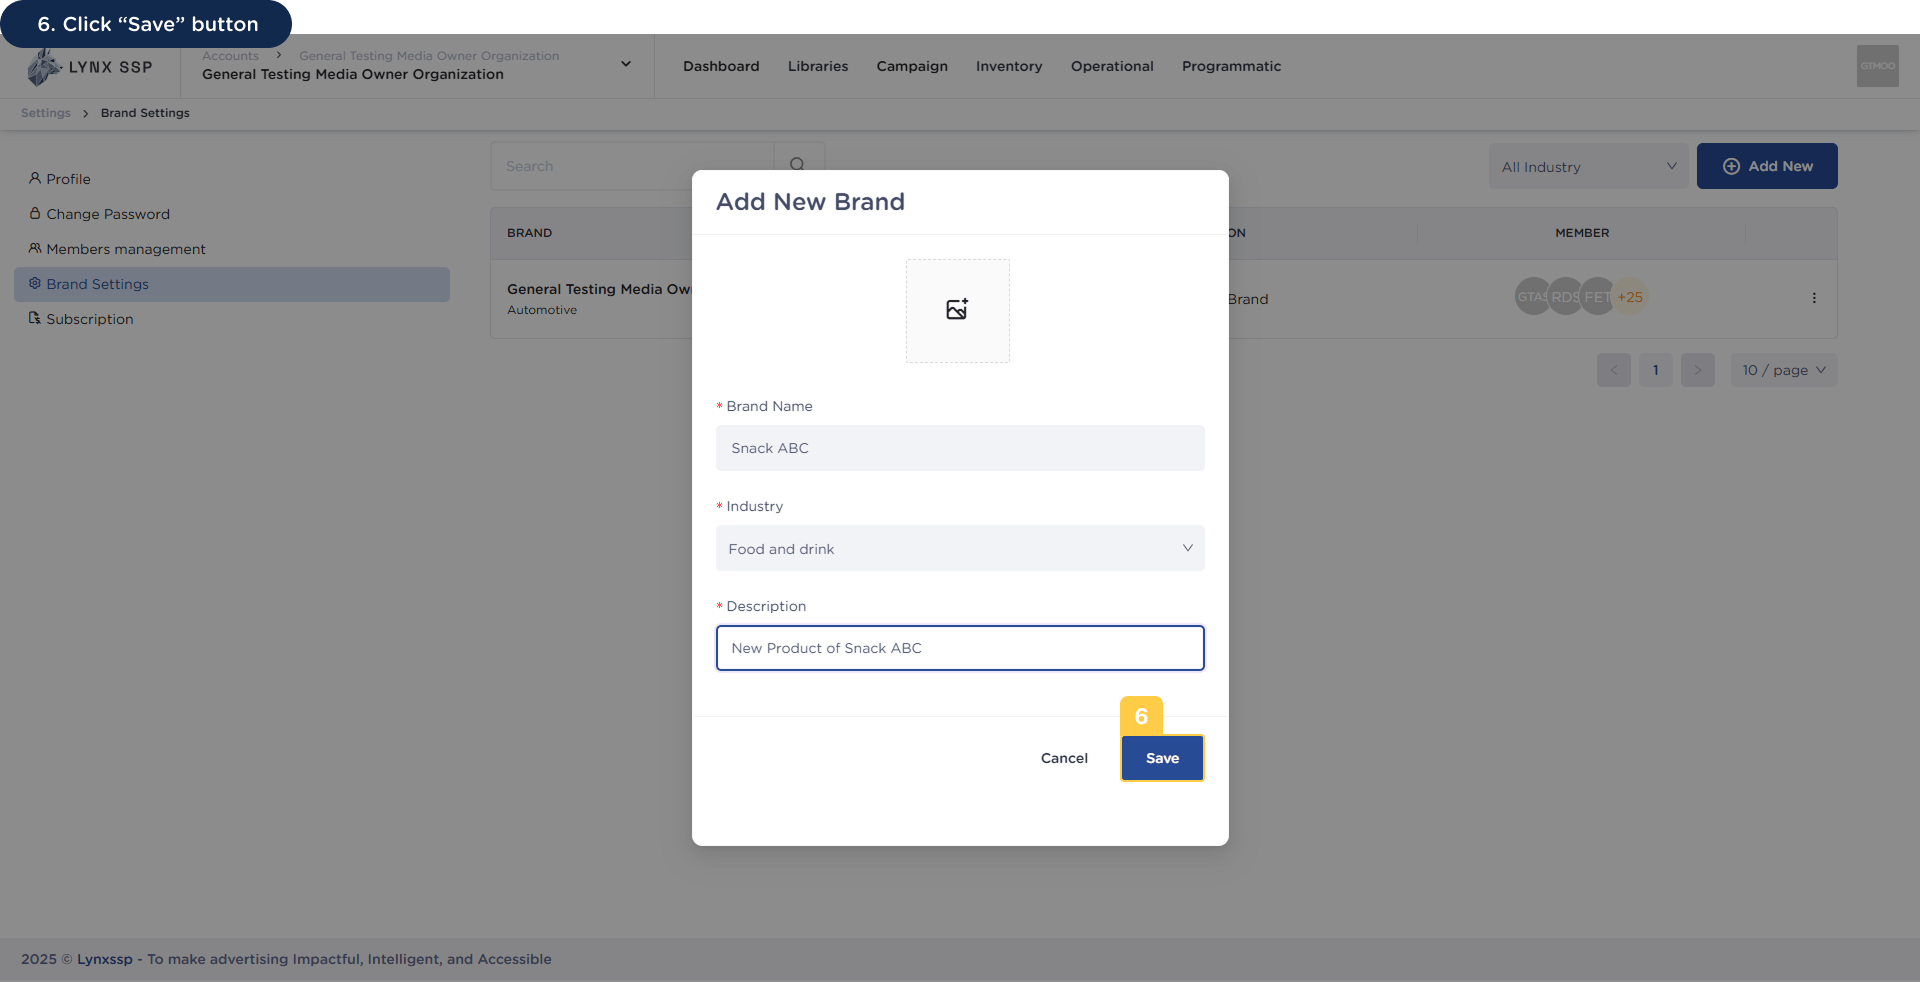Click the Subscription document icon
1920x982 pixels.
pyautogui.click(x=35, y=318)
